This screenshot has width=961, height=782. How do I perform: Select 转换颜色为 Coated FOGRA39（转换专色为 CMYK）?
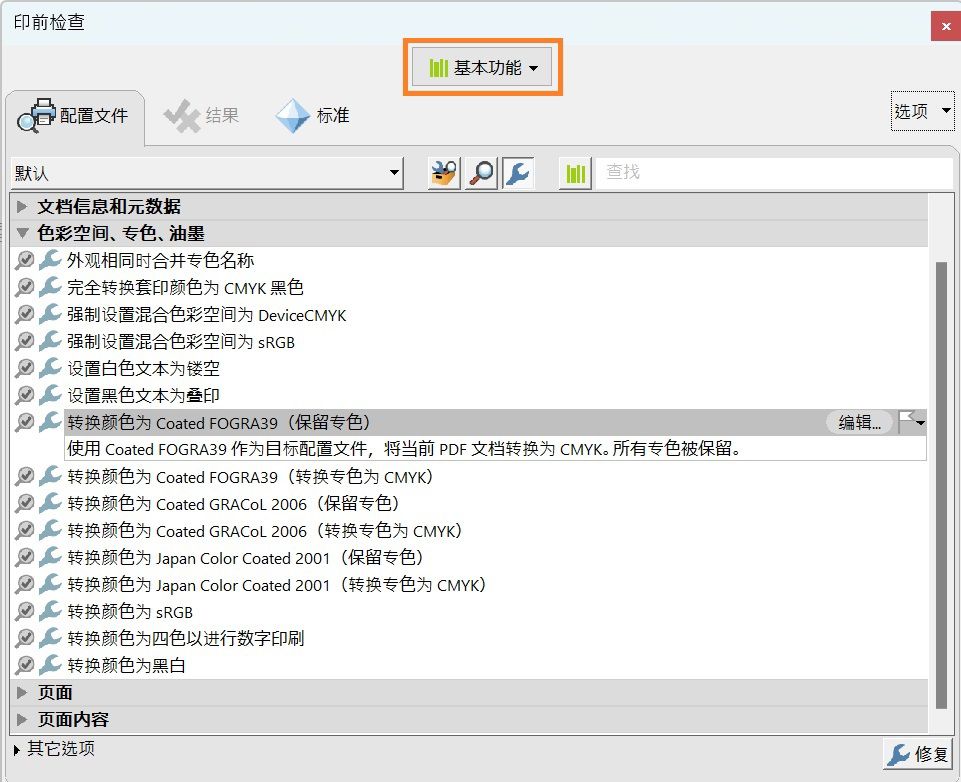click(x=251, y=477)
